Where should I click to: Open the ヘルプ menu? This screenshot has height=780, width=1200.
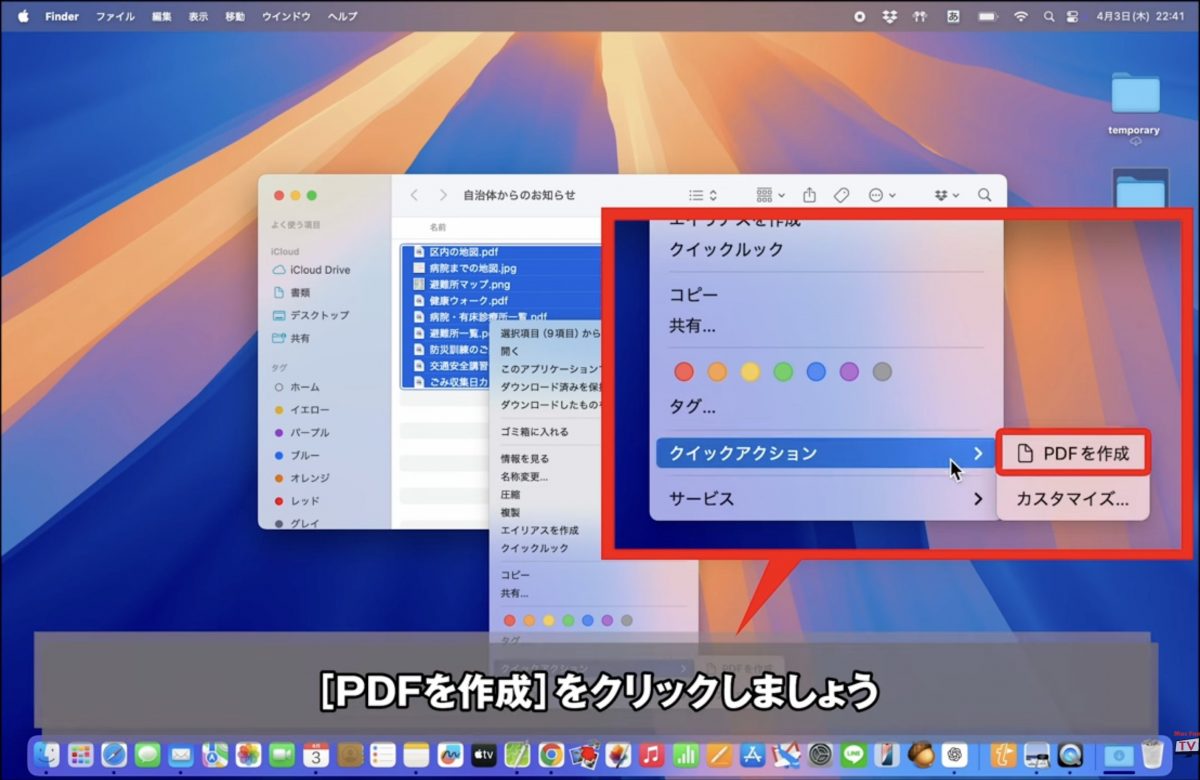pos(343,17)
